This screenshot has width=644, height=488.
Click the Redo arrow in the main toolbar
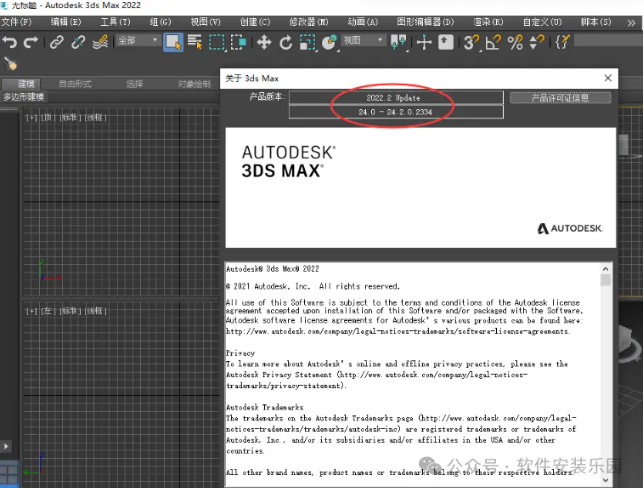[x=30, y=42]
